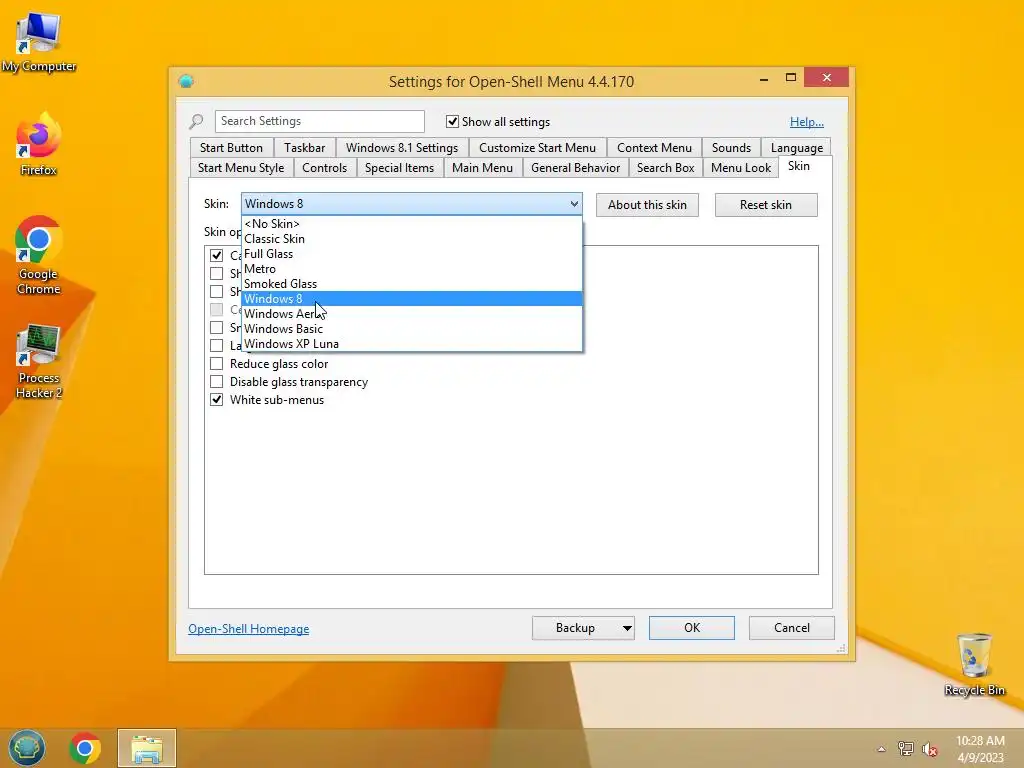Uncheck the first skin option checkbox
Image resolution: width=1024 pixels, height=768 pixels.
[x=217, y=255]
